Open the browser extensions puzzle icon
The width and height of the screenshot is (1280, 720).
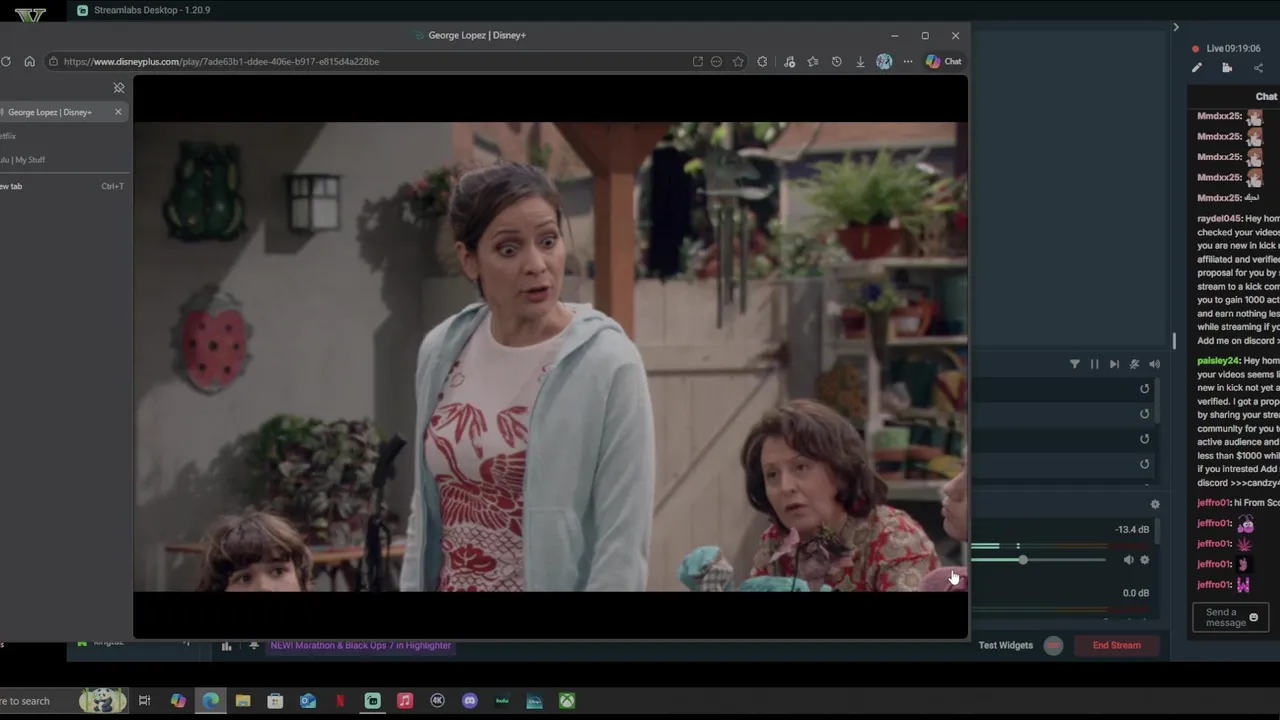pyautogui.click(x=762, y=61)
